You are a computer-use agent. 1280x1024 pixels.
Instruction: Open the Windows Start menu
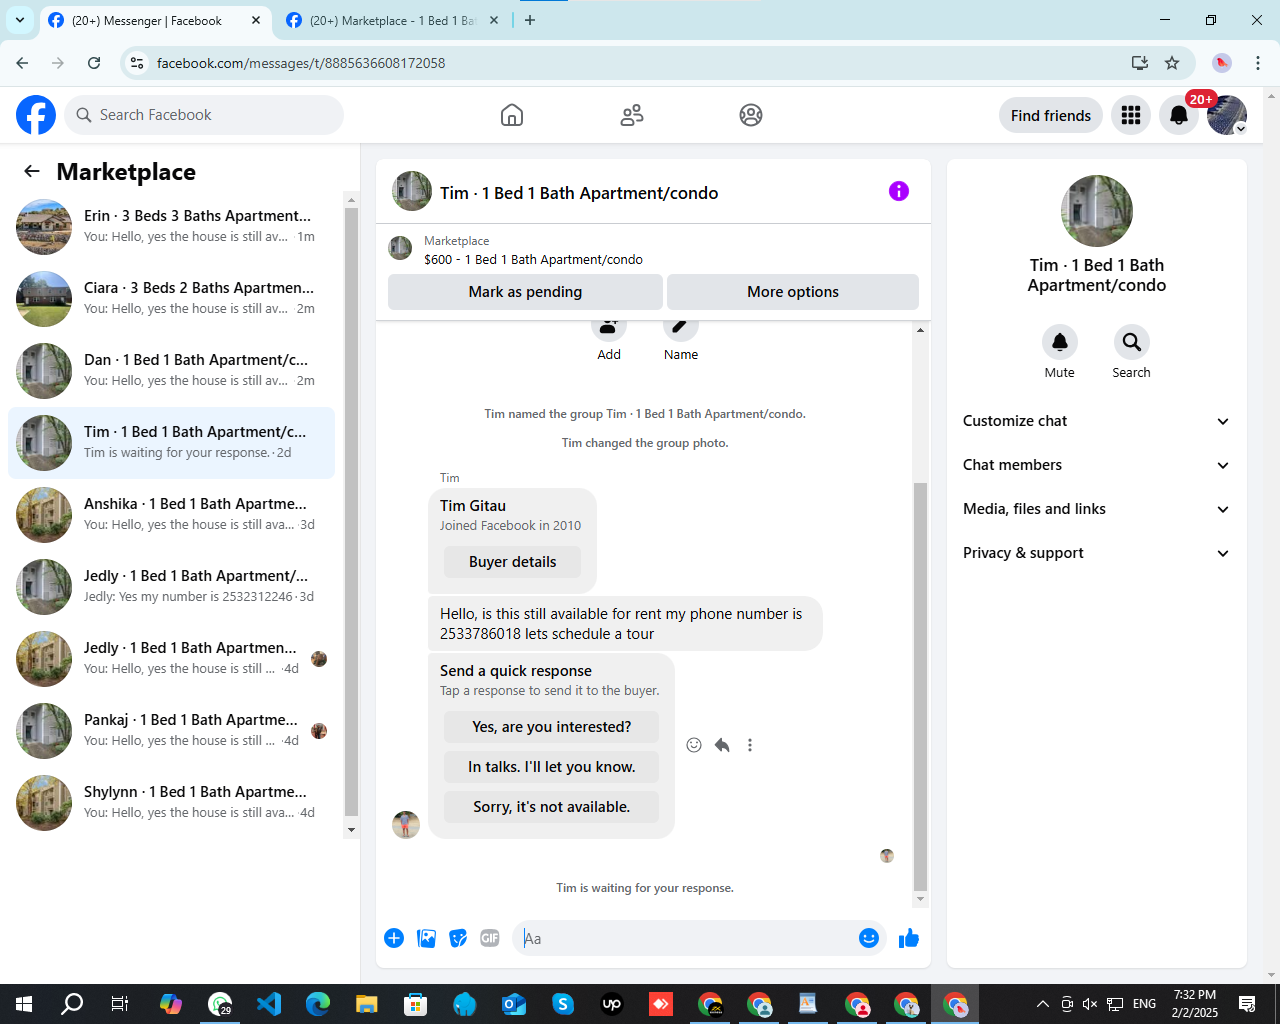pyautogui.click(x=24, y=1004)
